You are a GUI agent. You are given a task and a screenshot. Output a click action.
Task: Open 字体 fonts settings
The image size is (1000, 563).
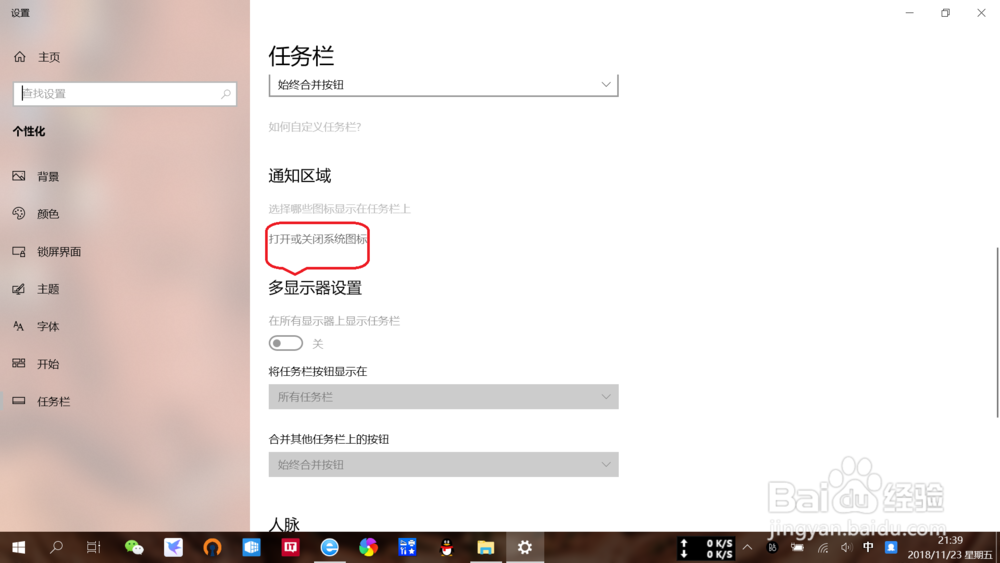point(36,326)
